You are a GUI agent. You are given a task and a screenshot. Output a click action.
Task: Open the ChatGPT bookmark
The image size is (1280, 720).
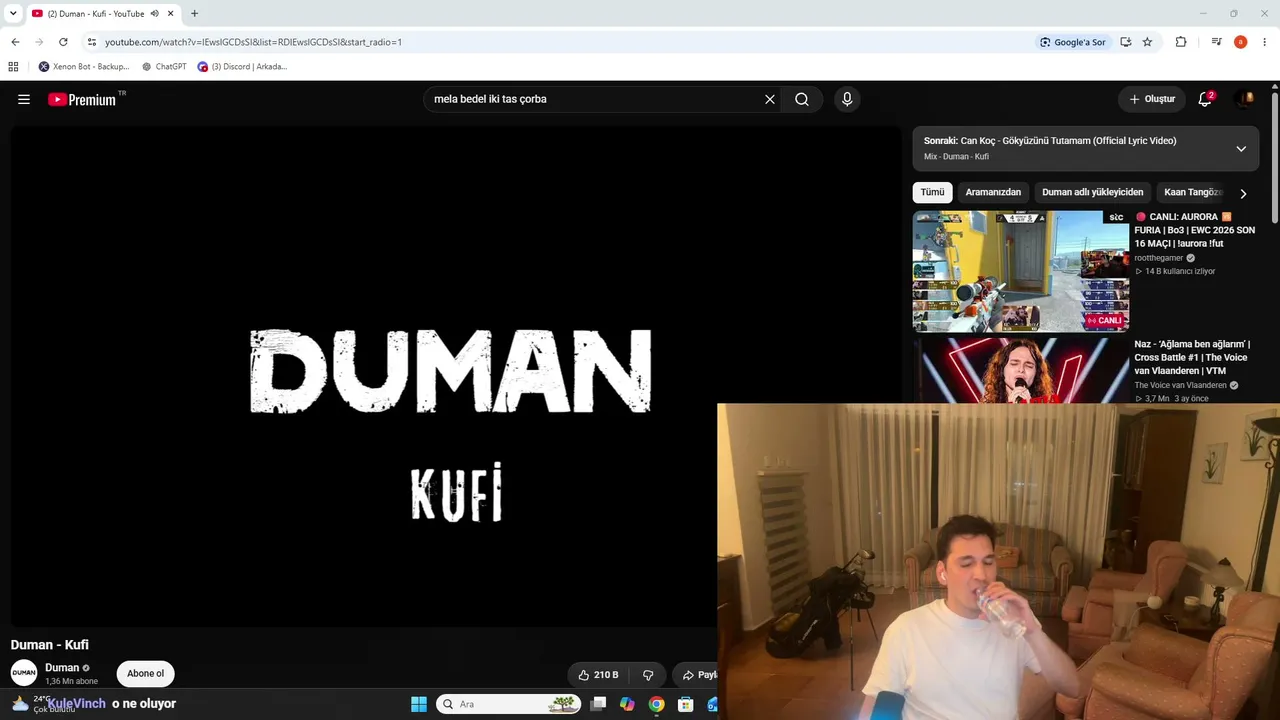(x=164, y=67)
